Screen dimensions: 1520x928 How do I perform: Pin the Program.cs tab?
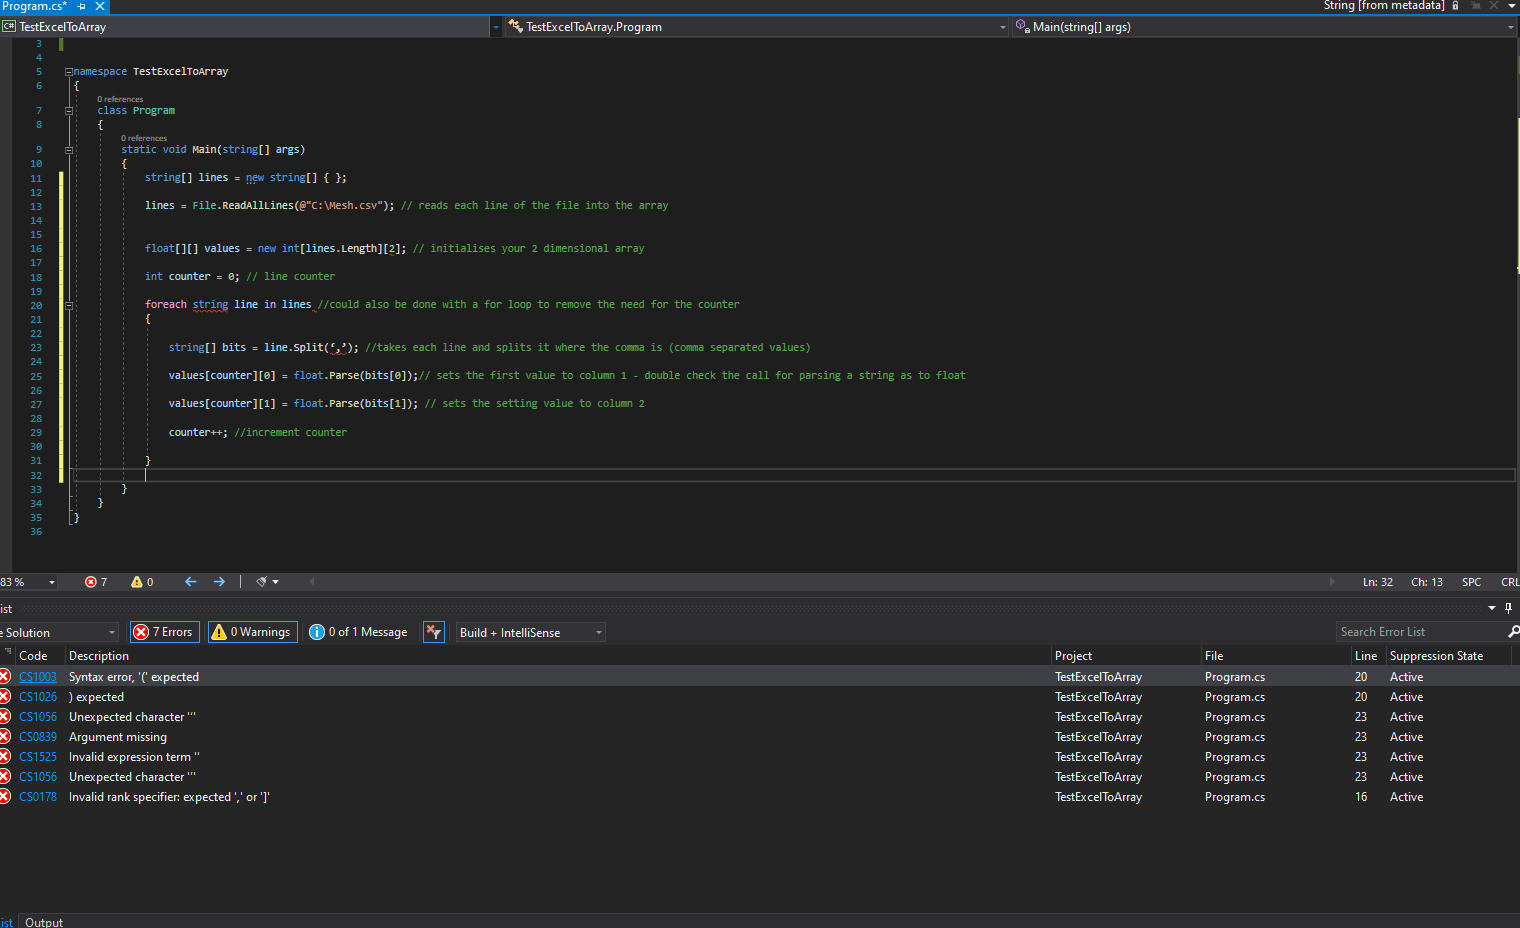pyautogui.click(x=82, y=6)
